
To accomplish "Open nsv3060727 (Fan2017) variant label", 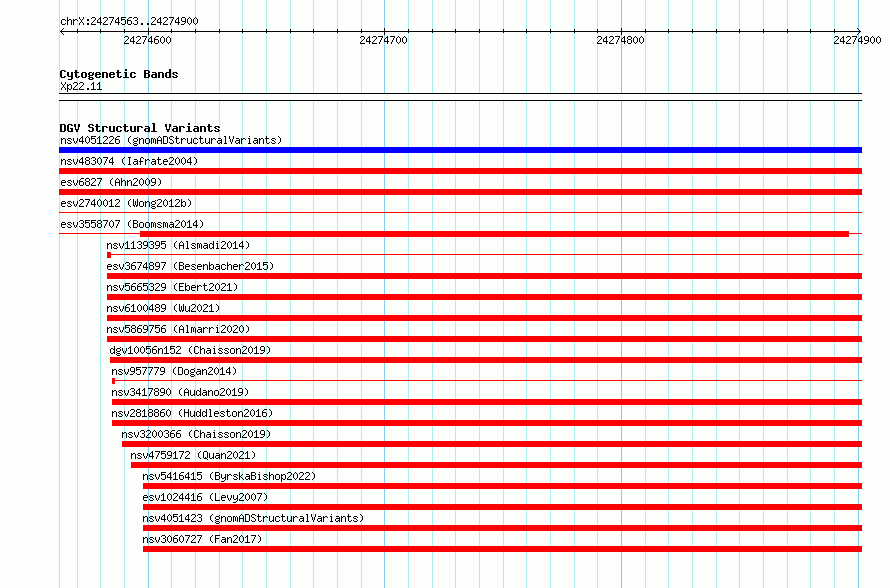I will [x=202, y=539].
